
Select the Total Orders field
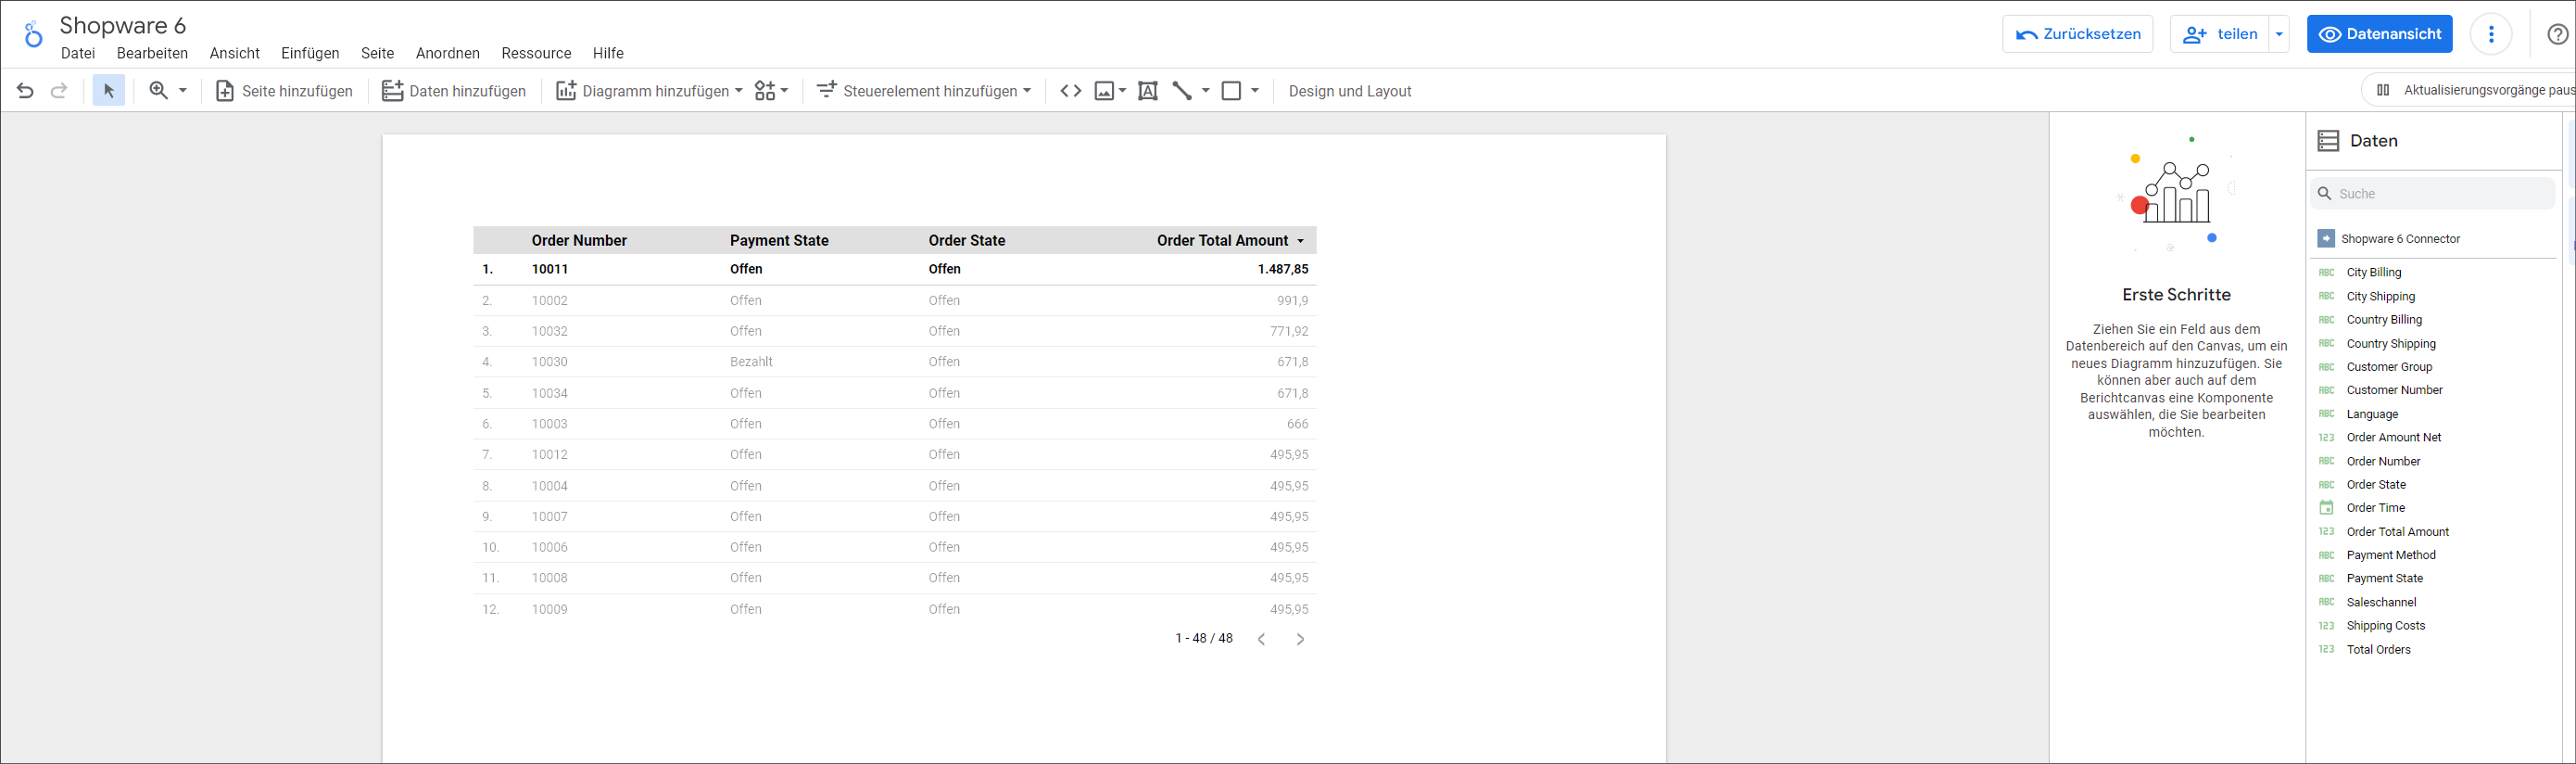pos(2378,650)
